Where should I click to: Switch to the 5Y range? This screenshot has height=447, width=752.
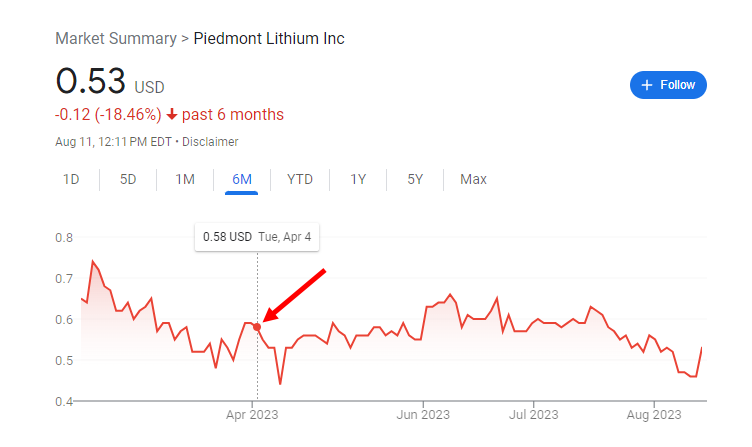pyautogui.click(x=415, y=179)
